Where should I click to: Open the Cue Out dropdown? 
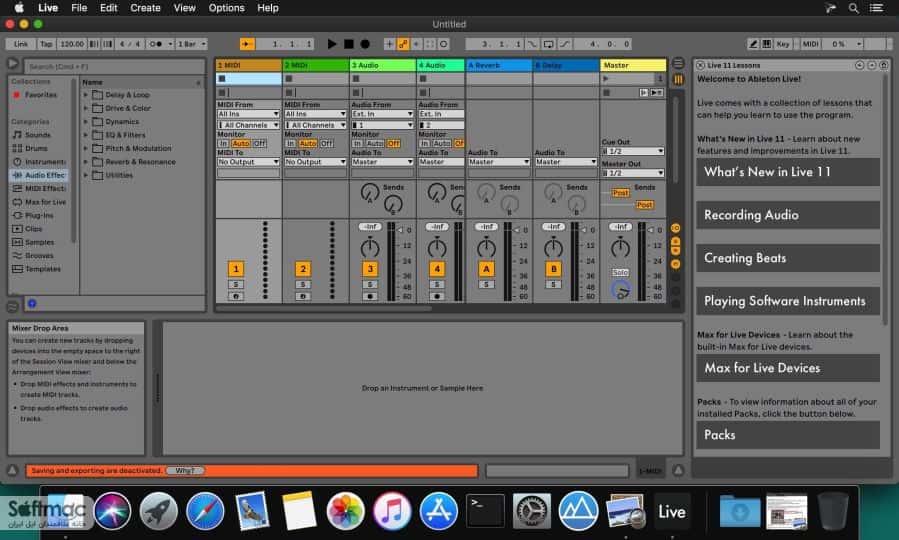point(633,151)
